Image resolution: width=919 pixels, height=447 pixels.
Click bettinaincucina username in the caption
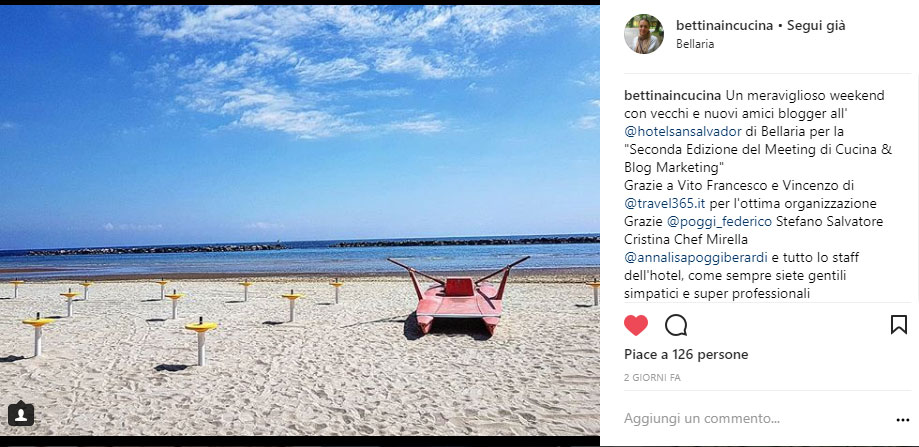(x=673, y=95)
